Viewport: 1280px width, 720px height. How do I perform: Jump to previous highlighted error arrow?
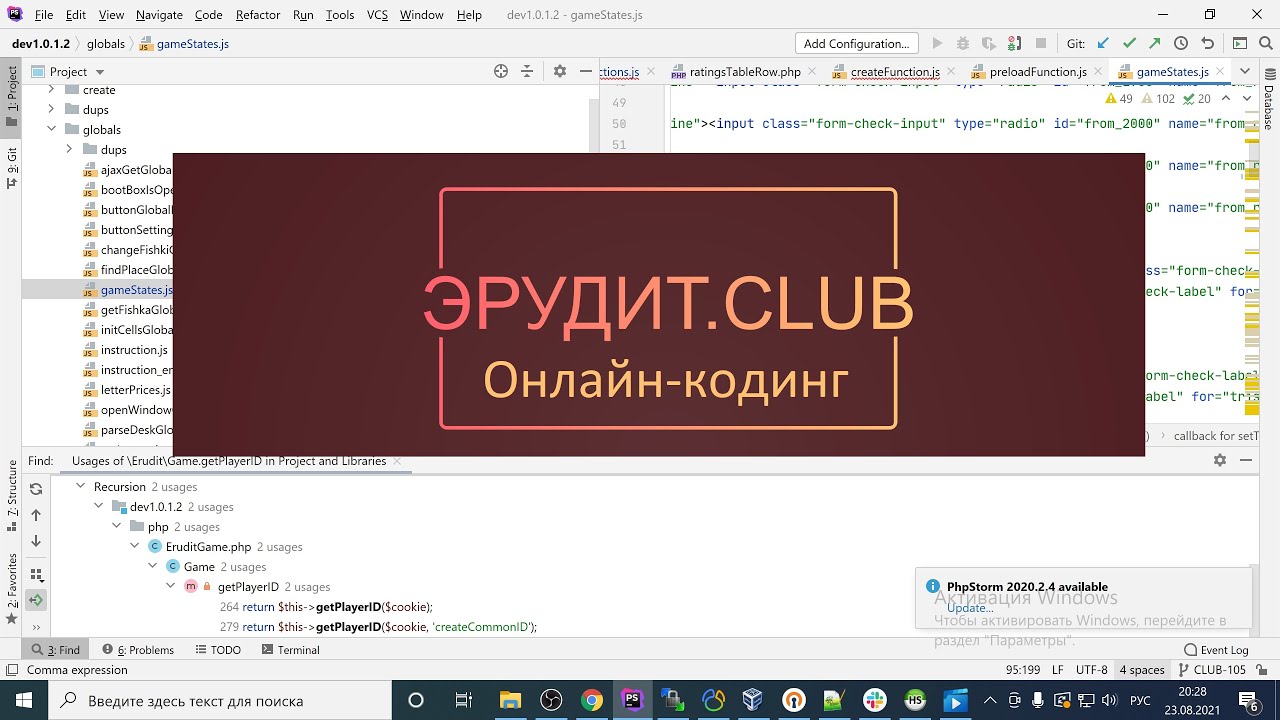pos(1226,99)
